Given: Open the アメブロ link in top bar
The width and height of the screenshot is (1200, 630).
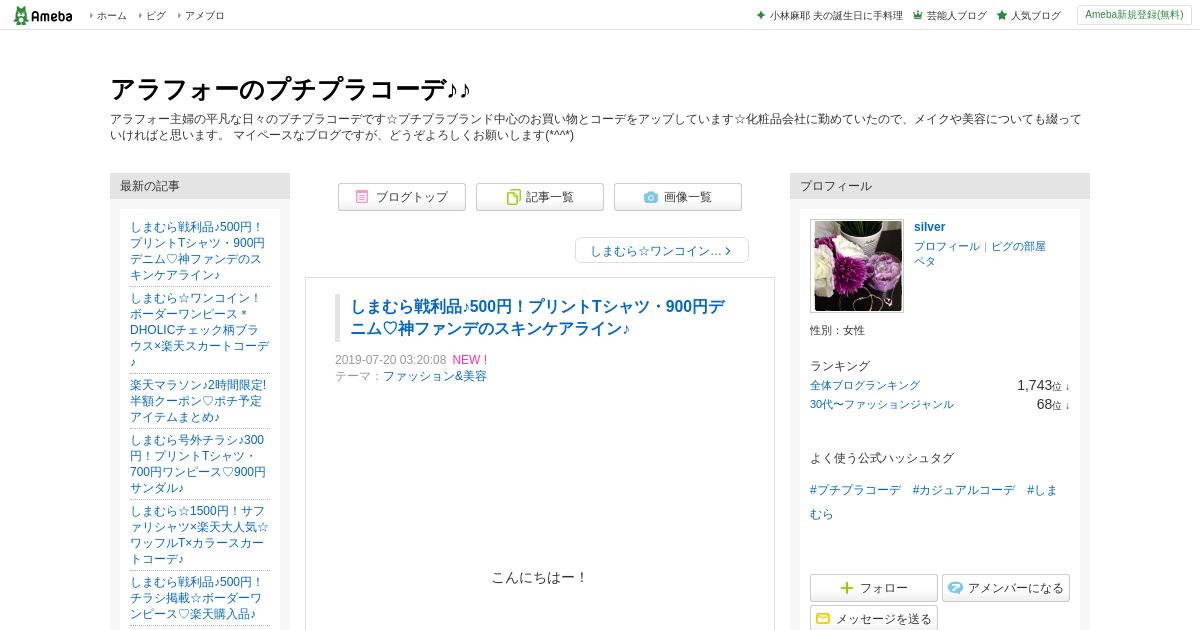Looking at the screenshot, I should [x=204, y=16].
